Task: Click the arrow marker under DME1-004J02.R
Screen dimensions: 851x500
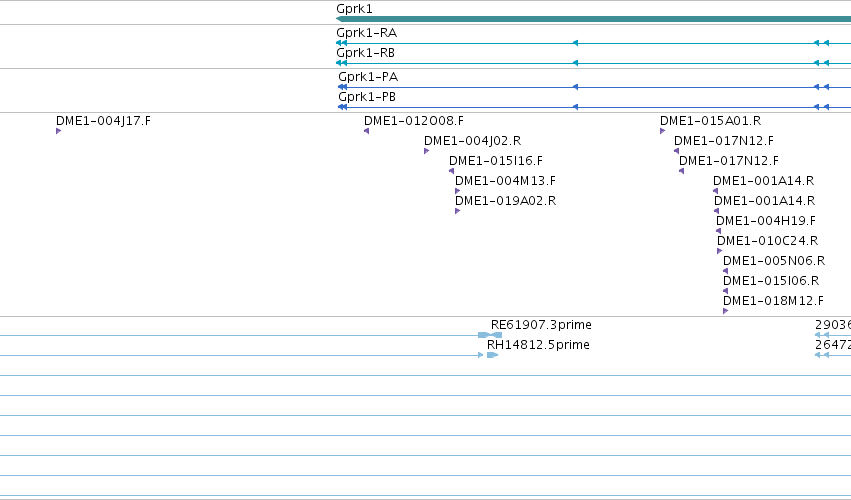Action: (x=427, y=151)
